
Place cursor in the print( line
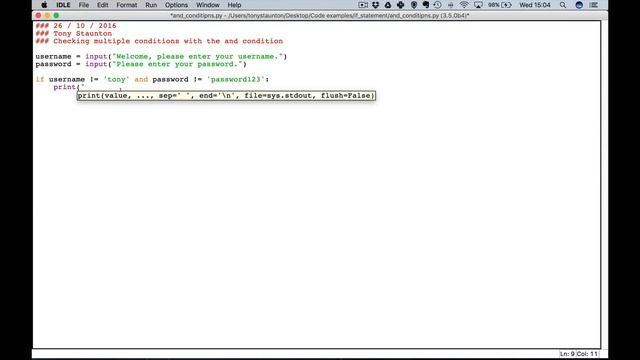(69, 87)
